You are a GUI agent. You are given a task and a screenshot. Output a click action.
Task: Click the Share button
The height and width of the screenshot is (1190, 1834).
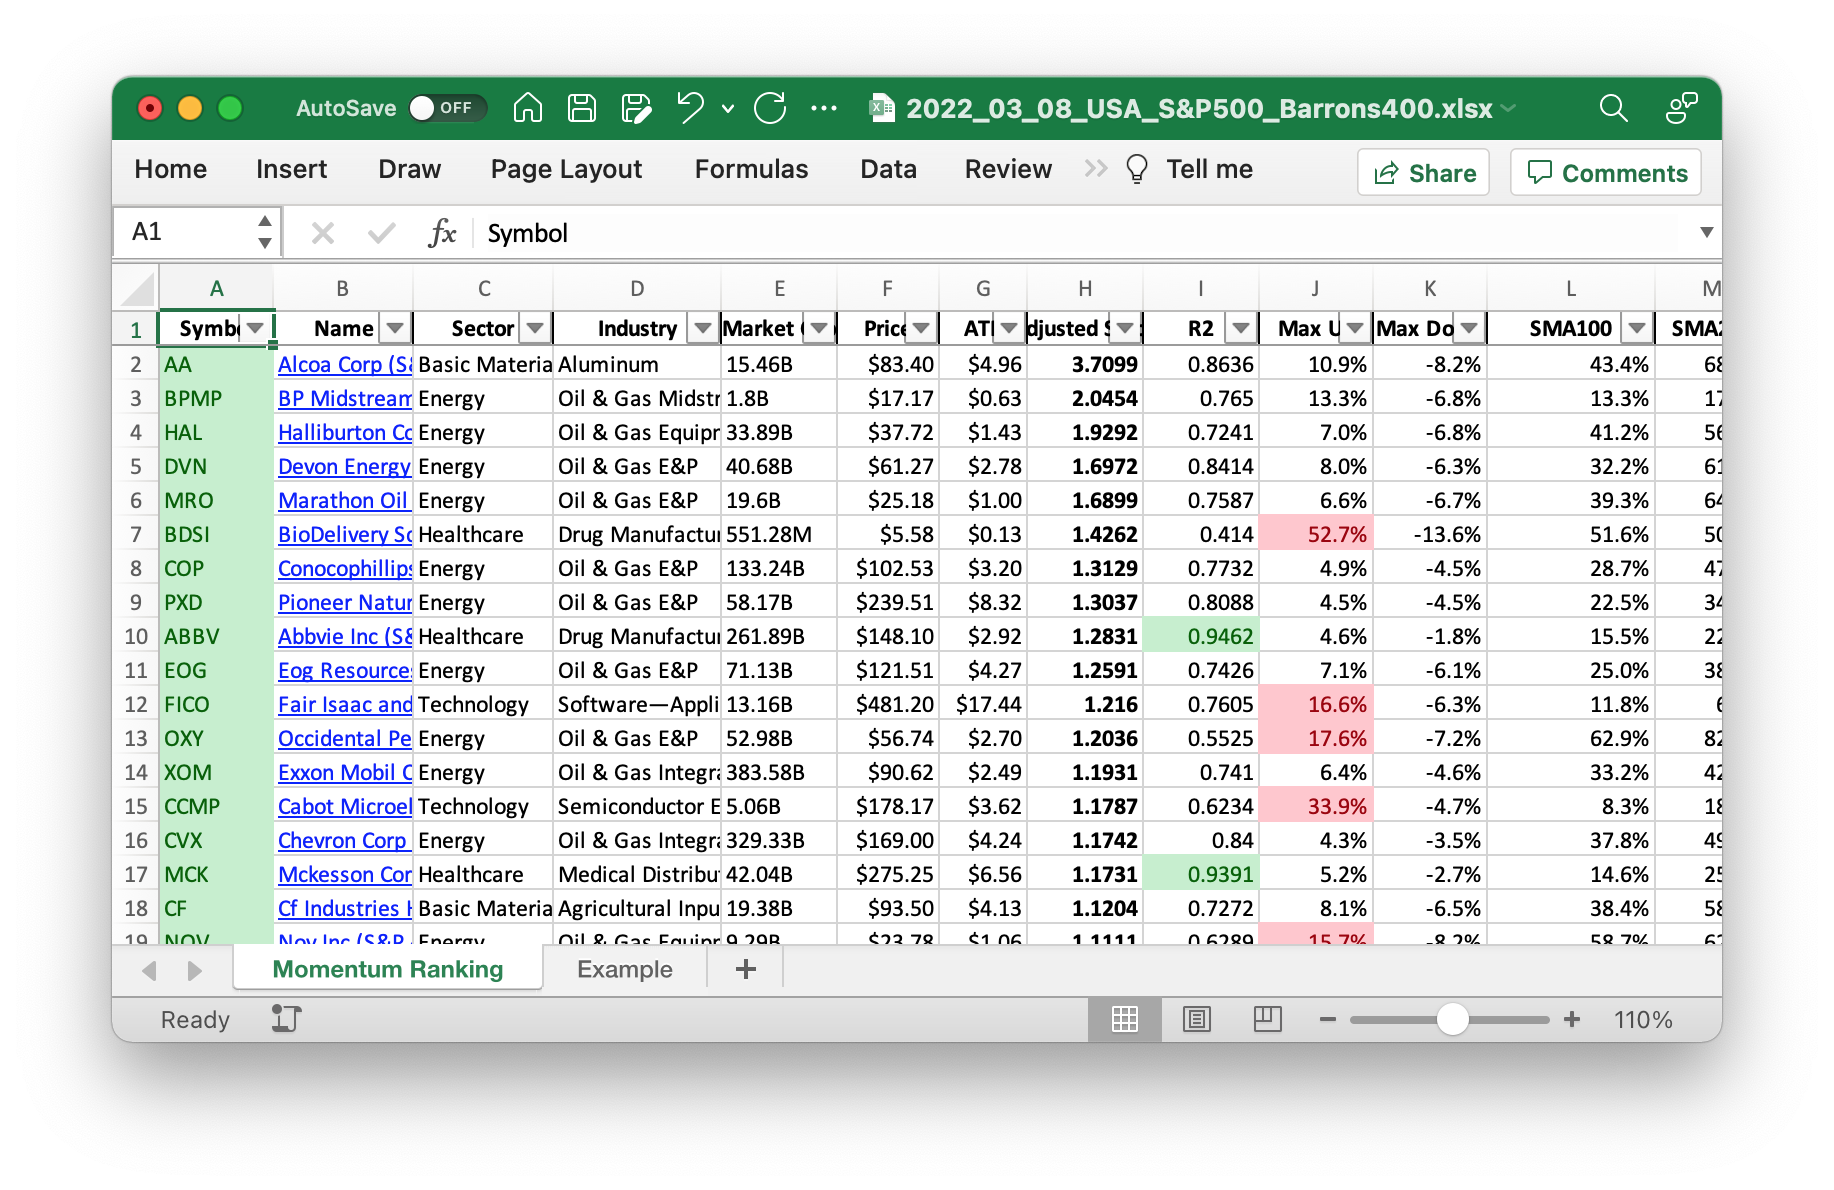(x=1423, y=173)
